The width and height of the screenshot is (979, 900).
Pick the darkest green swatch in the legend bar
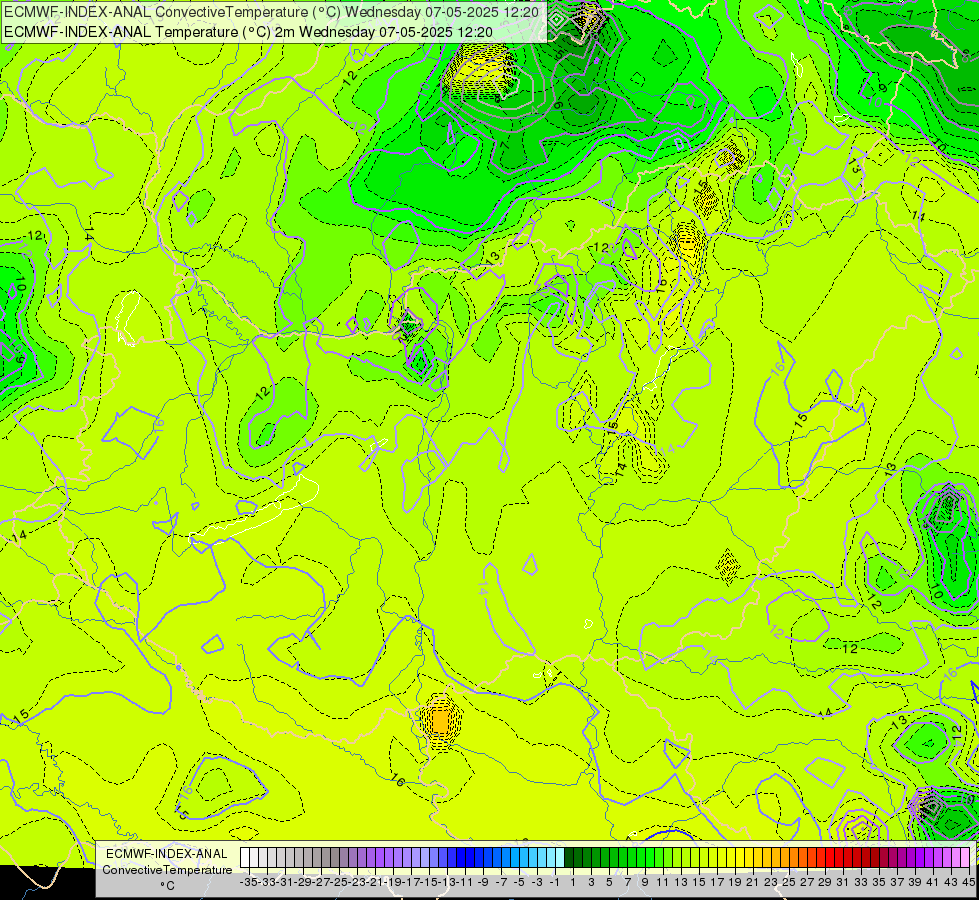pyautogui.click(x=569, y=858)
